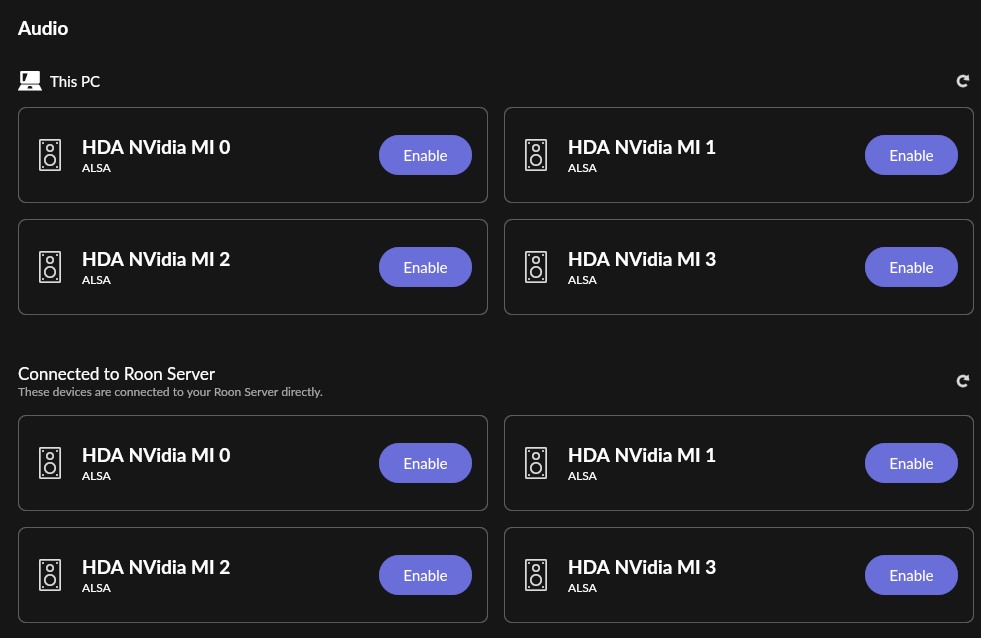This screenshot has width=981, height=638.
Task: Click speaker icon for This PC MI 1
Action: 536,155
